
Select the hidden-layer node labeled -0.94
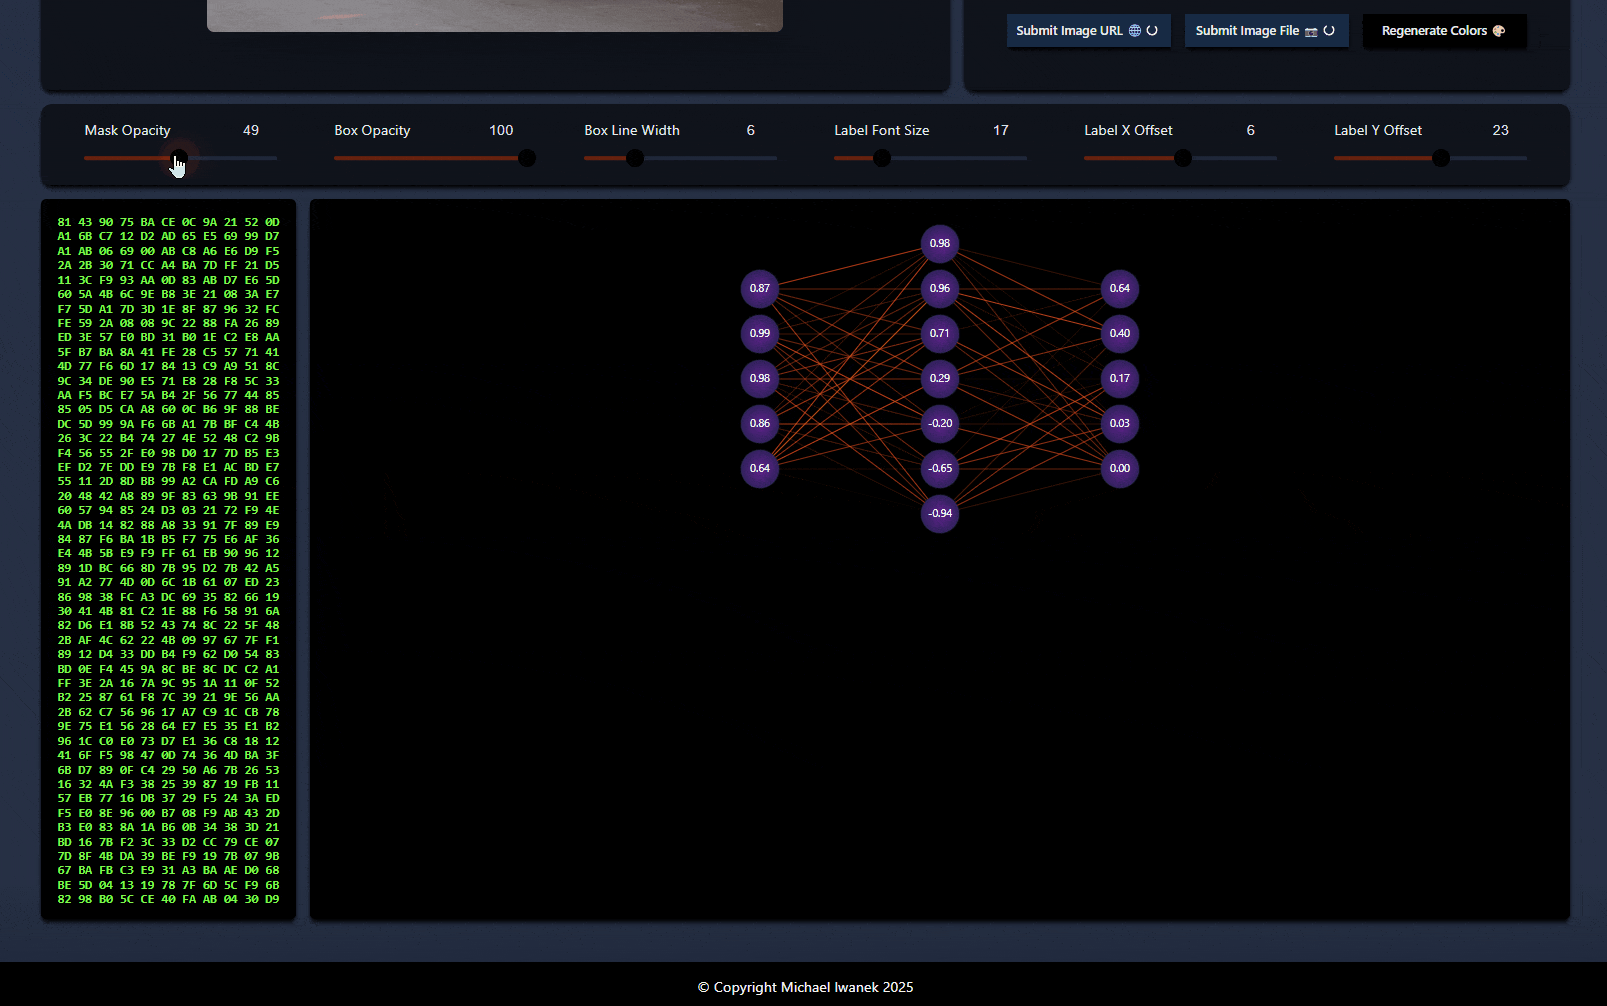tap(940, 513)
